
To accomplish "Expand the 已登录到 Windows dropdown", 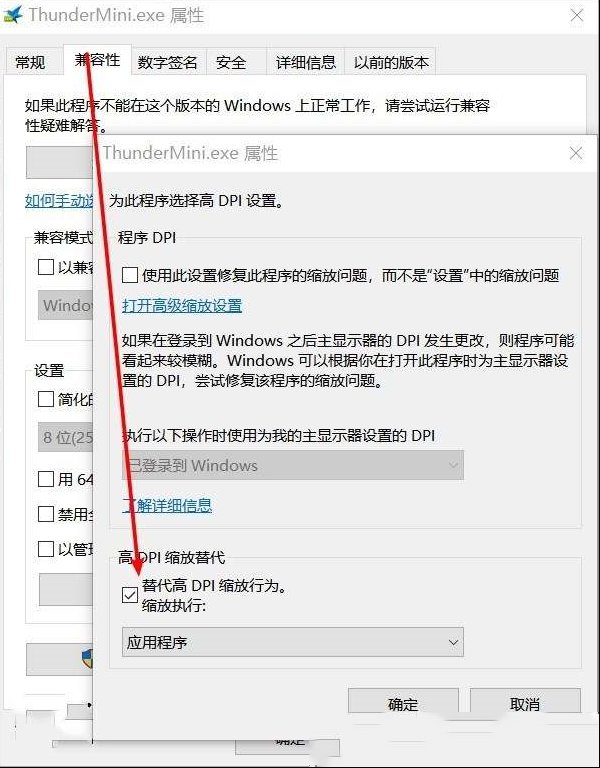I will pyautogui.click(x=292, y=465).
